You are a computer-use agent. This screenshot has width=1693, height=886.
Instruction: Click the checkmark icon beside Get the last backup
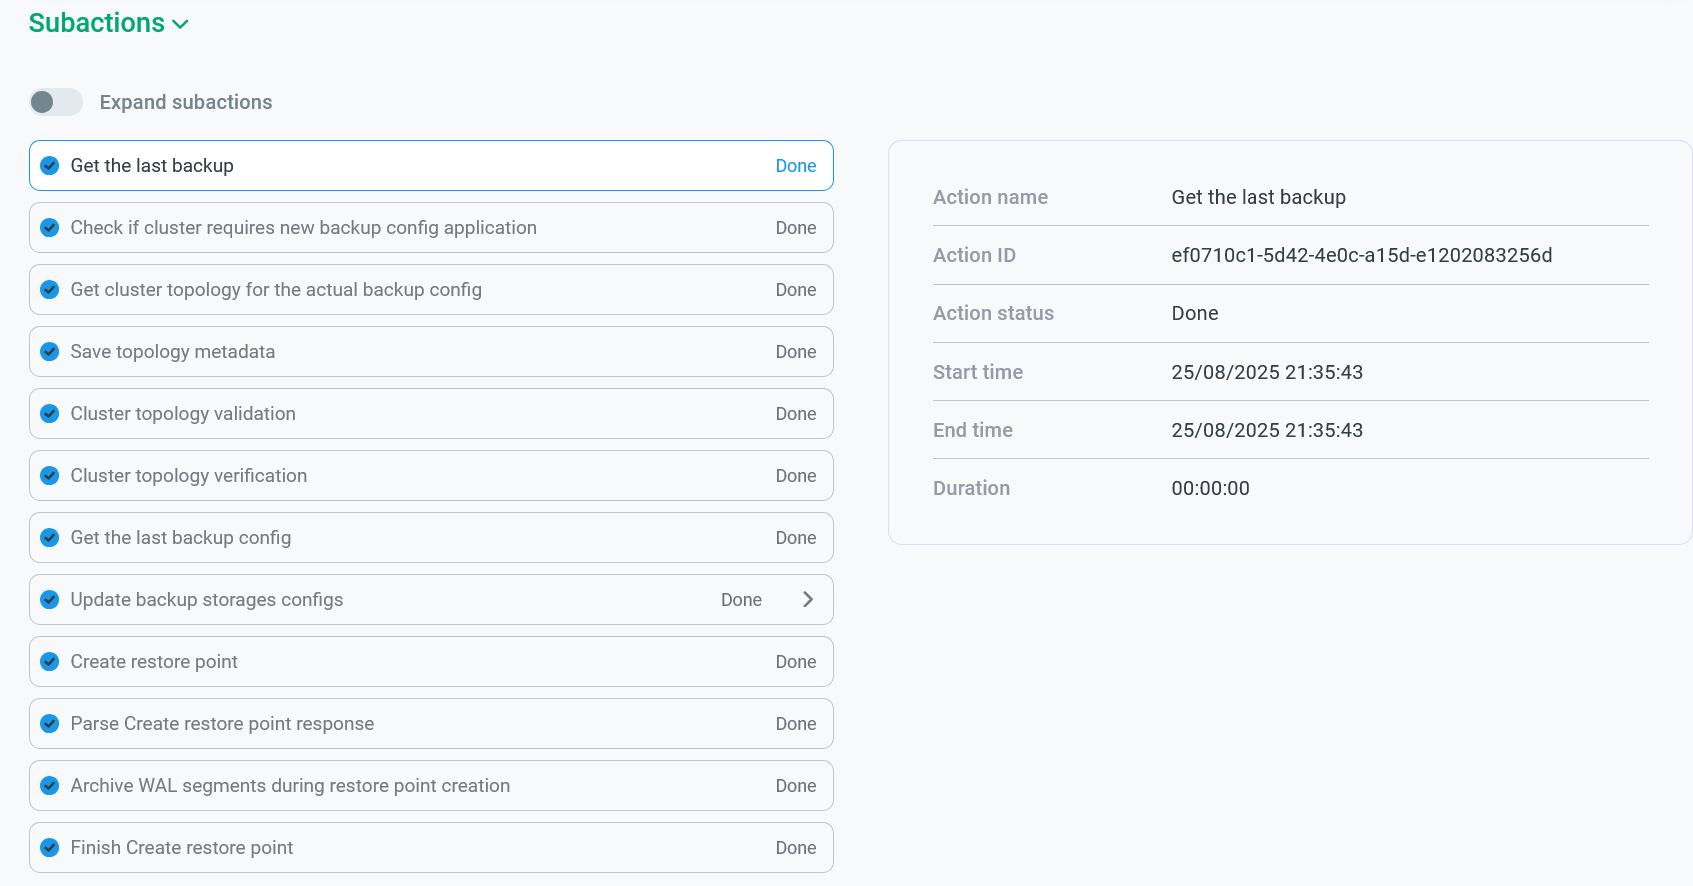coord(49,166)
